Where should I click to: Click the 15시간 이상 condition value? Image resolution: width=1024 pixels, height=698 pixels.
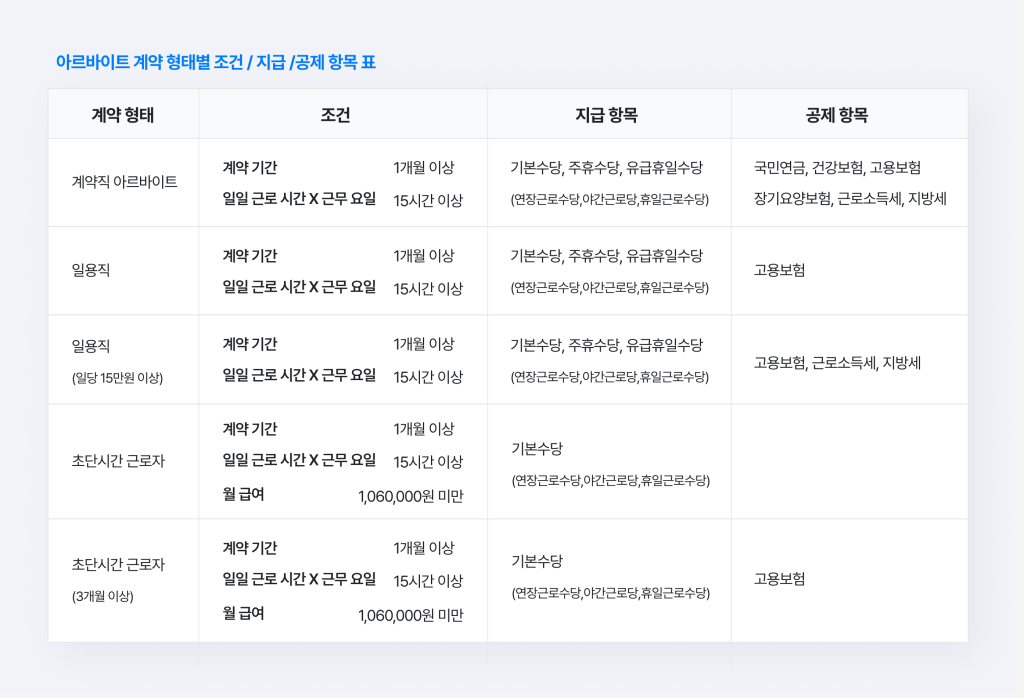point(425,197)
